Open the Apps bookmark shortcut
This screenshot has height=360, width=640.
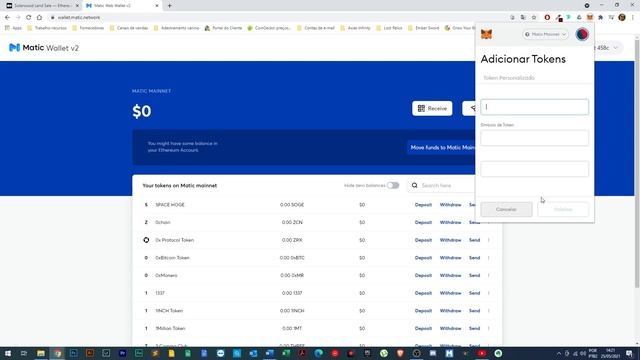[x=13, y=28]
